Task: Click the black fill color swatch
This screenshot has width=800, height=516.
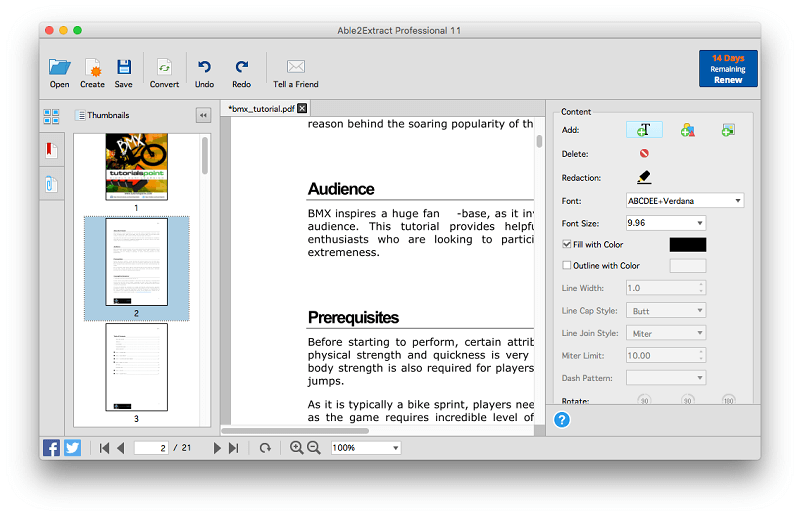Action: (x=688, y=244)
